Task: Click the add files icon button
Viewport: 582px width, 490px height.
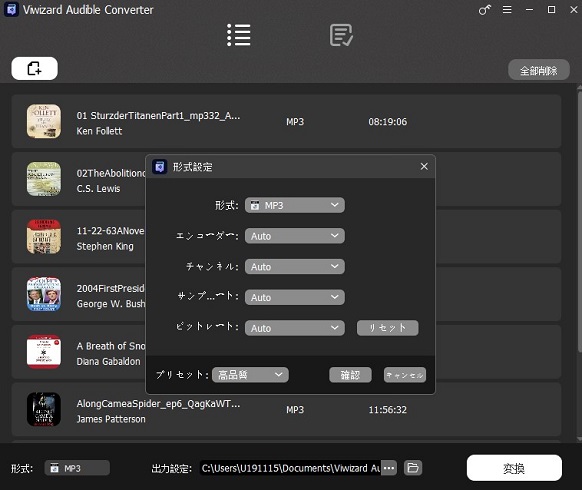Action: click(35, 68)
